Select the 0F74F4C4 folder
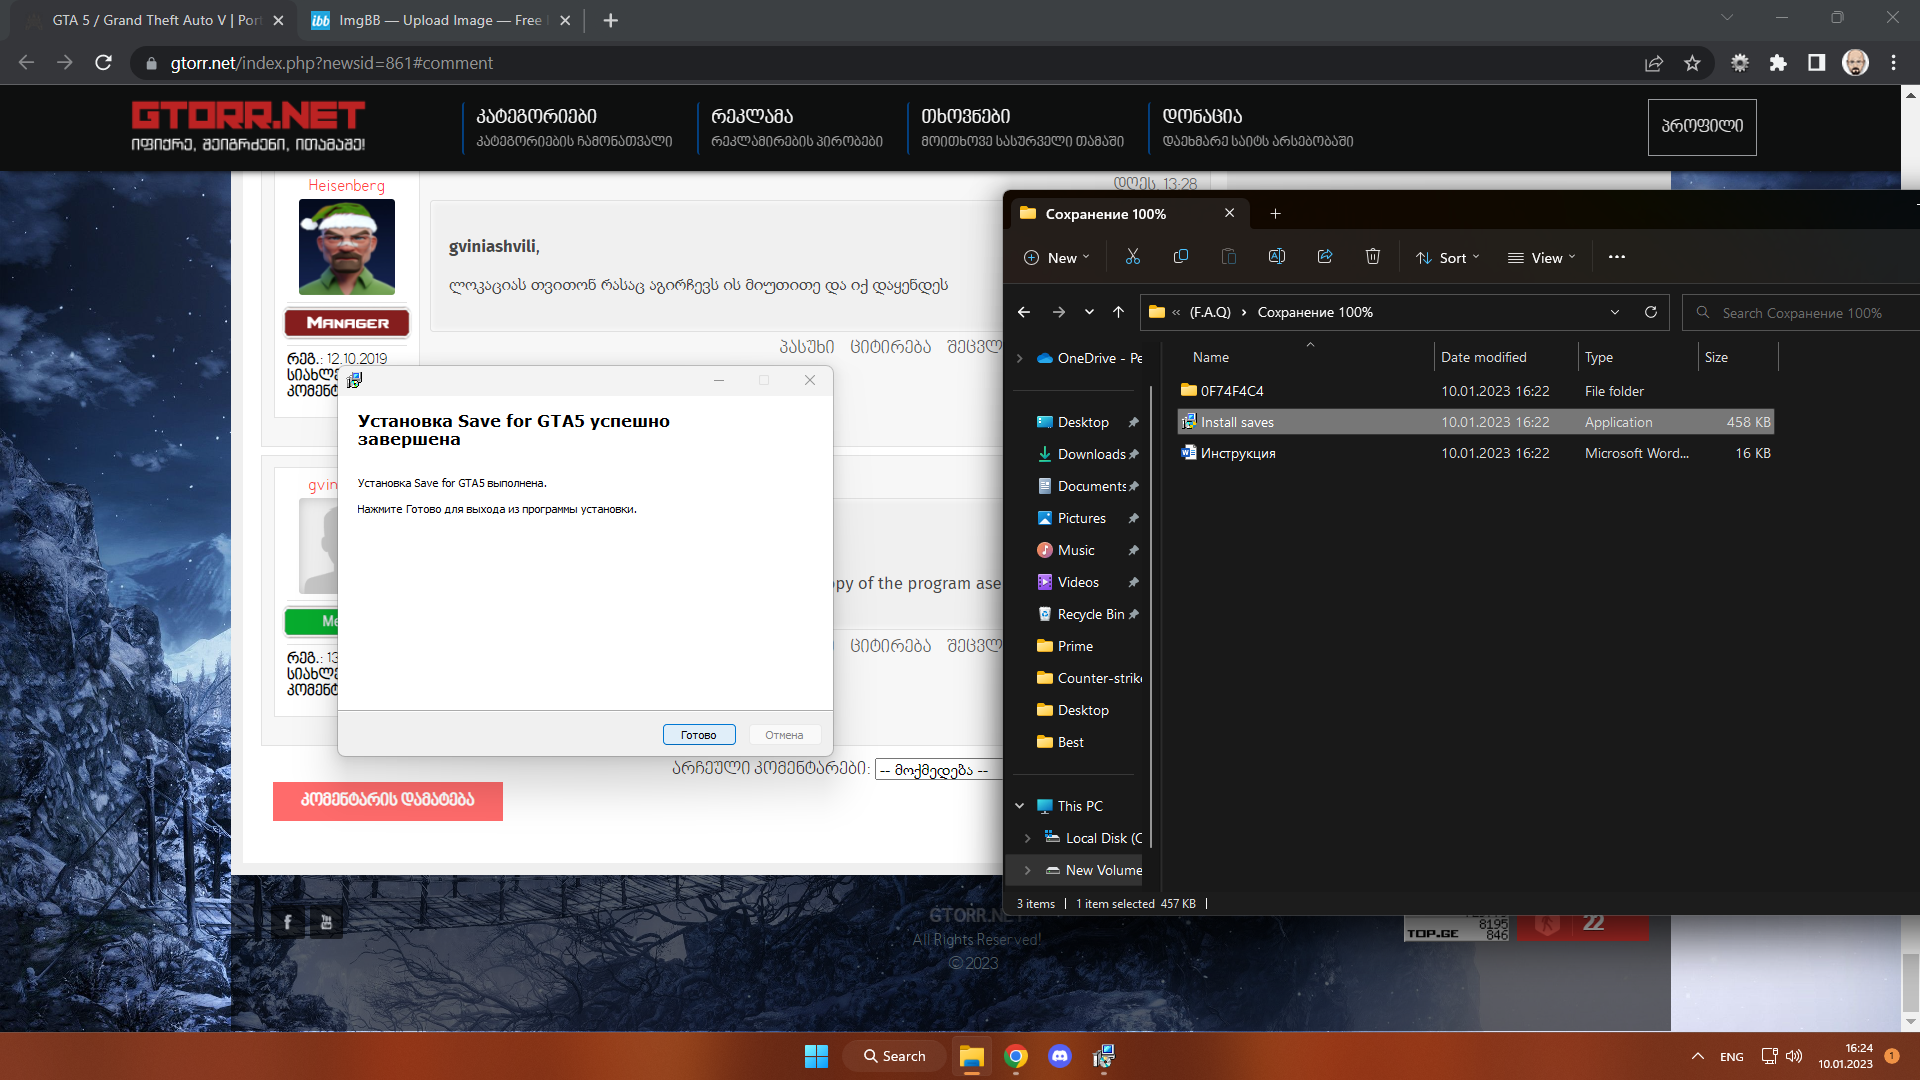Image resolution: width=1920 pixels, height=1080 pixels. click(x=1476, y=391)
